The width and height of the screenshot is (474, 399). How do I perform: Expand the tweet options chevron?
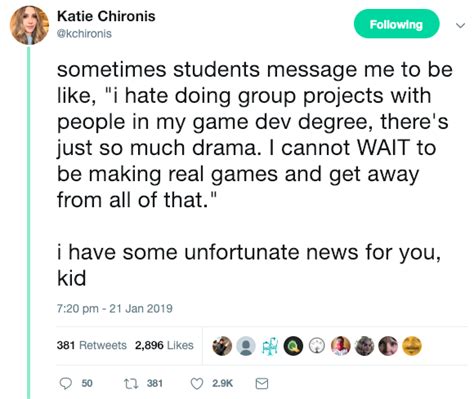tap(460, 25)
